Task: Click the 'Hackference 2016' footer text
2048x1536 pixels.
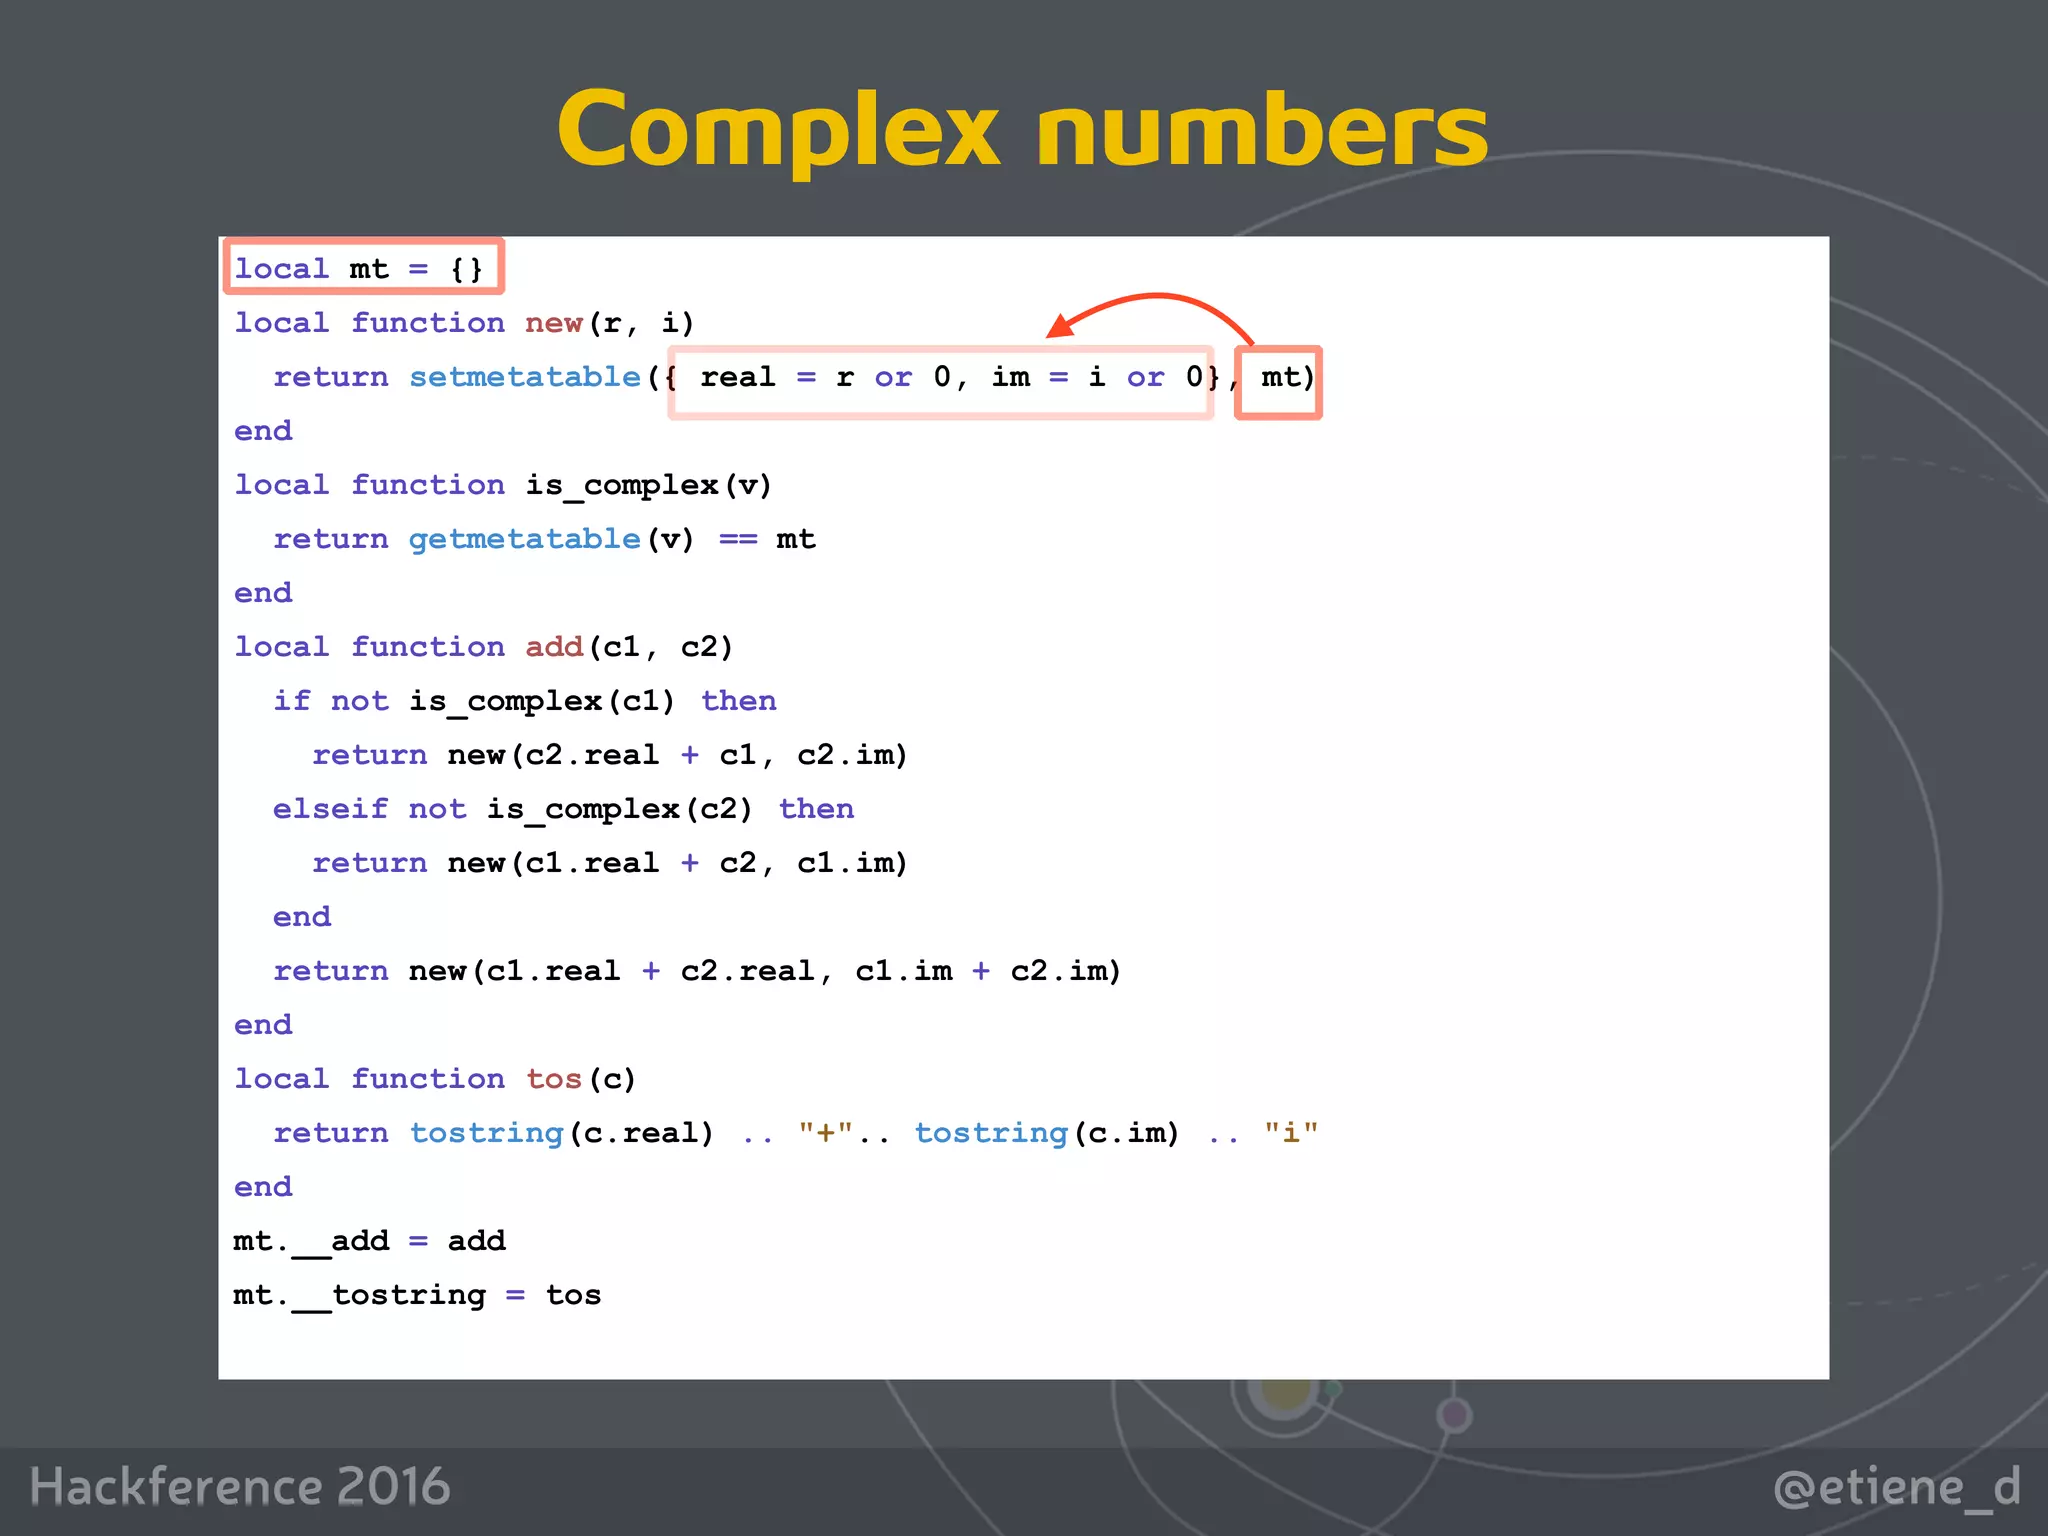Action: (x=240, y=1486)
